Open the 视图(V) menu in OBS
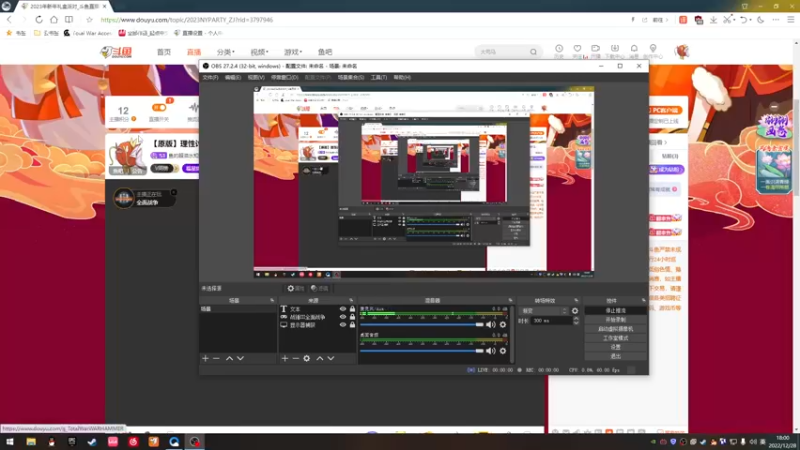The image size is (800, 450). click(x=256, y=78)
